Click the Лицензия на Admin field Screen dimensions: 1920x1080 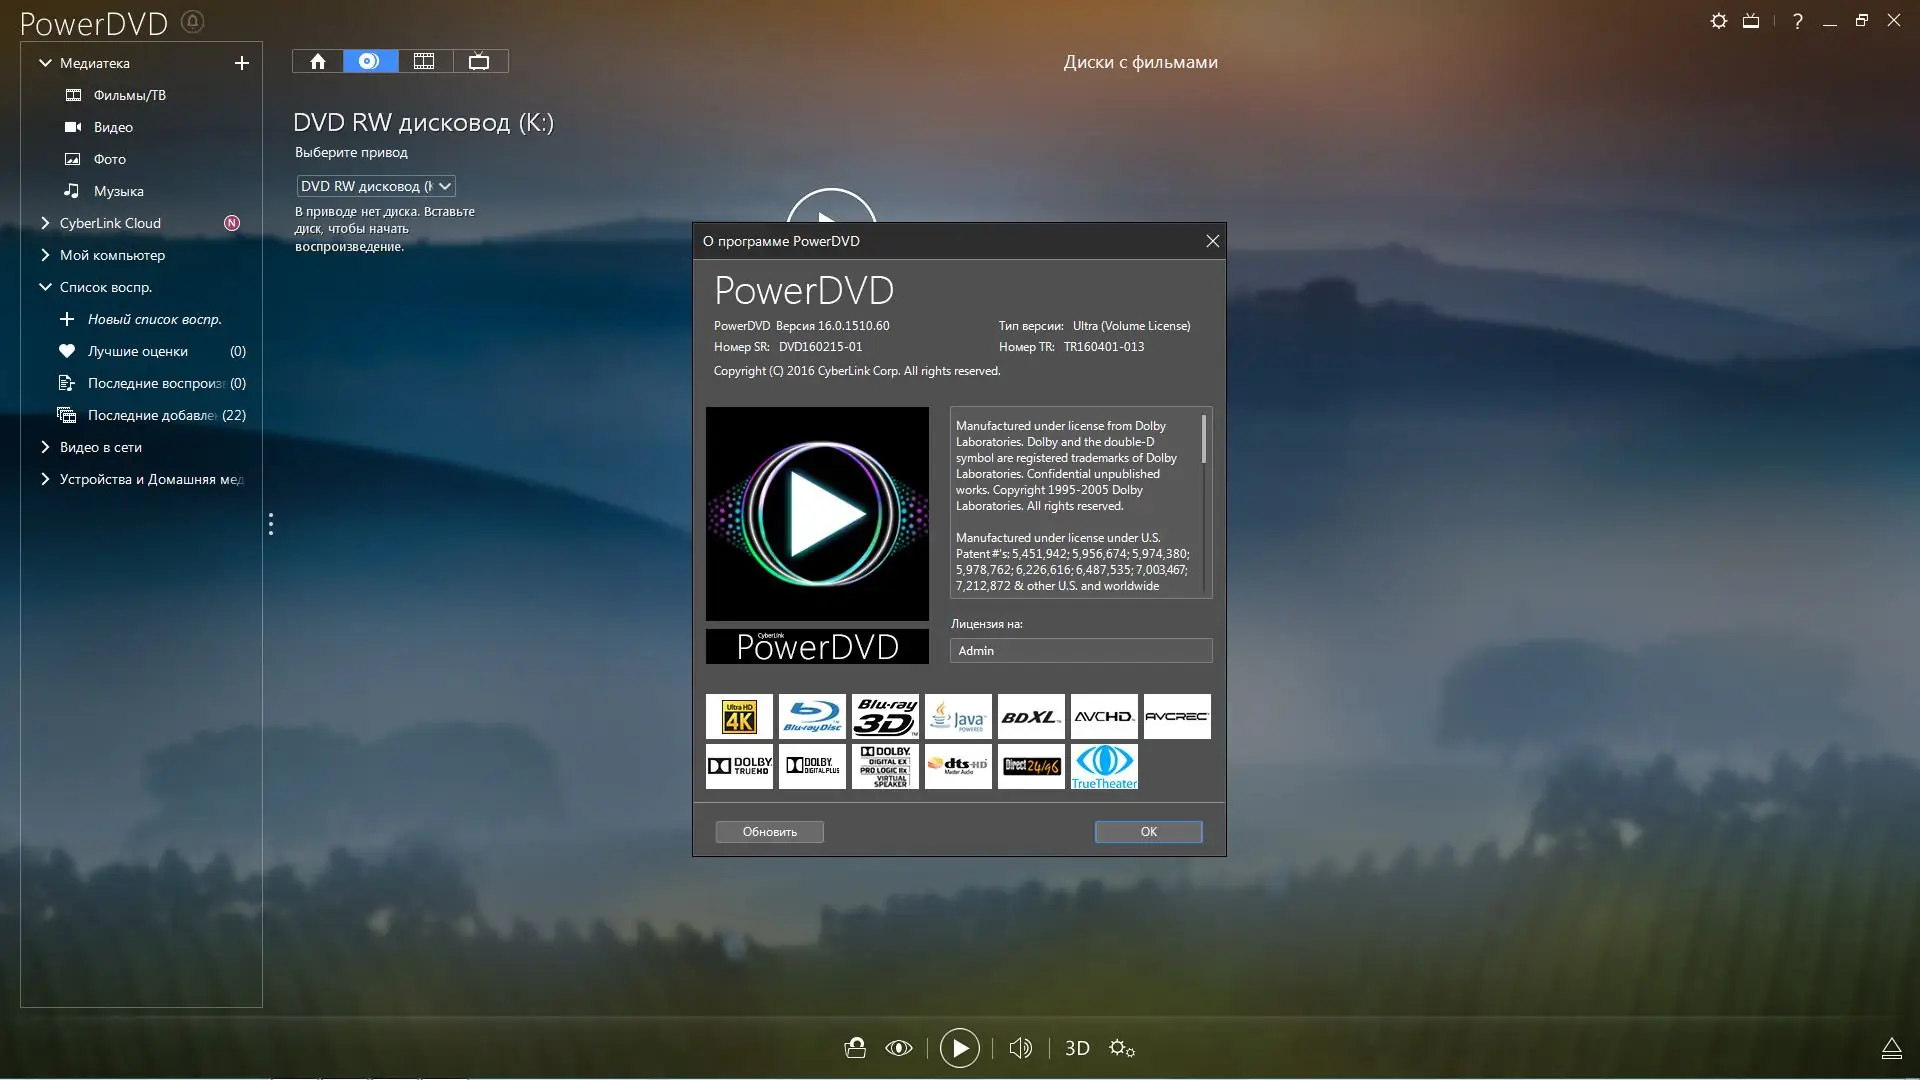[1080, 651]
